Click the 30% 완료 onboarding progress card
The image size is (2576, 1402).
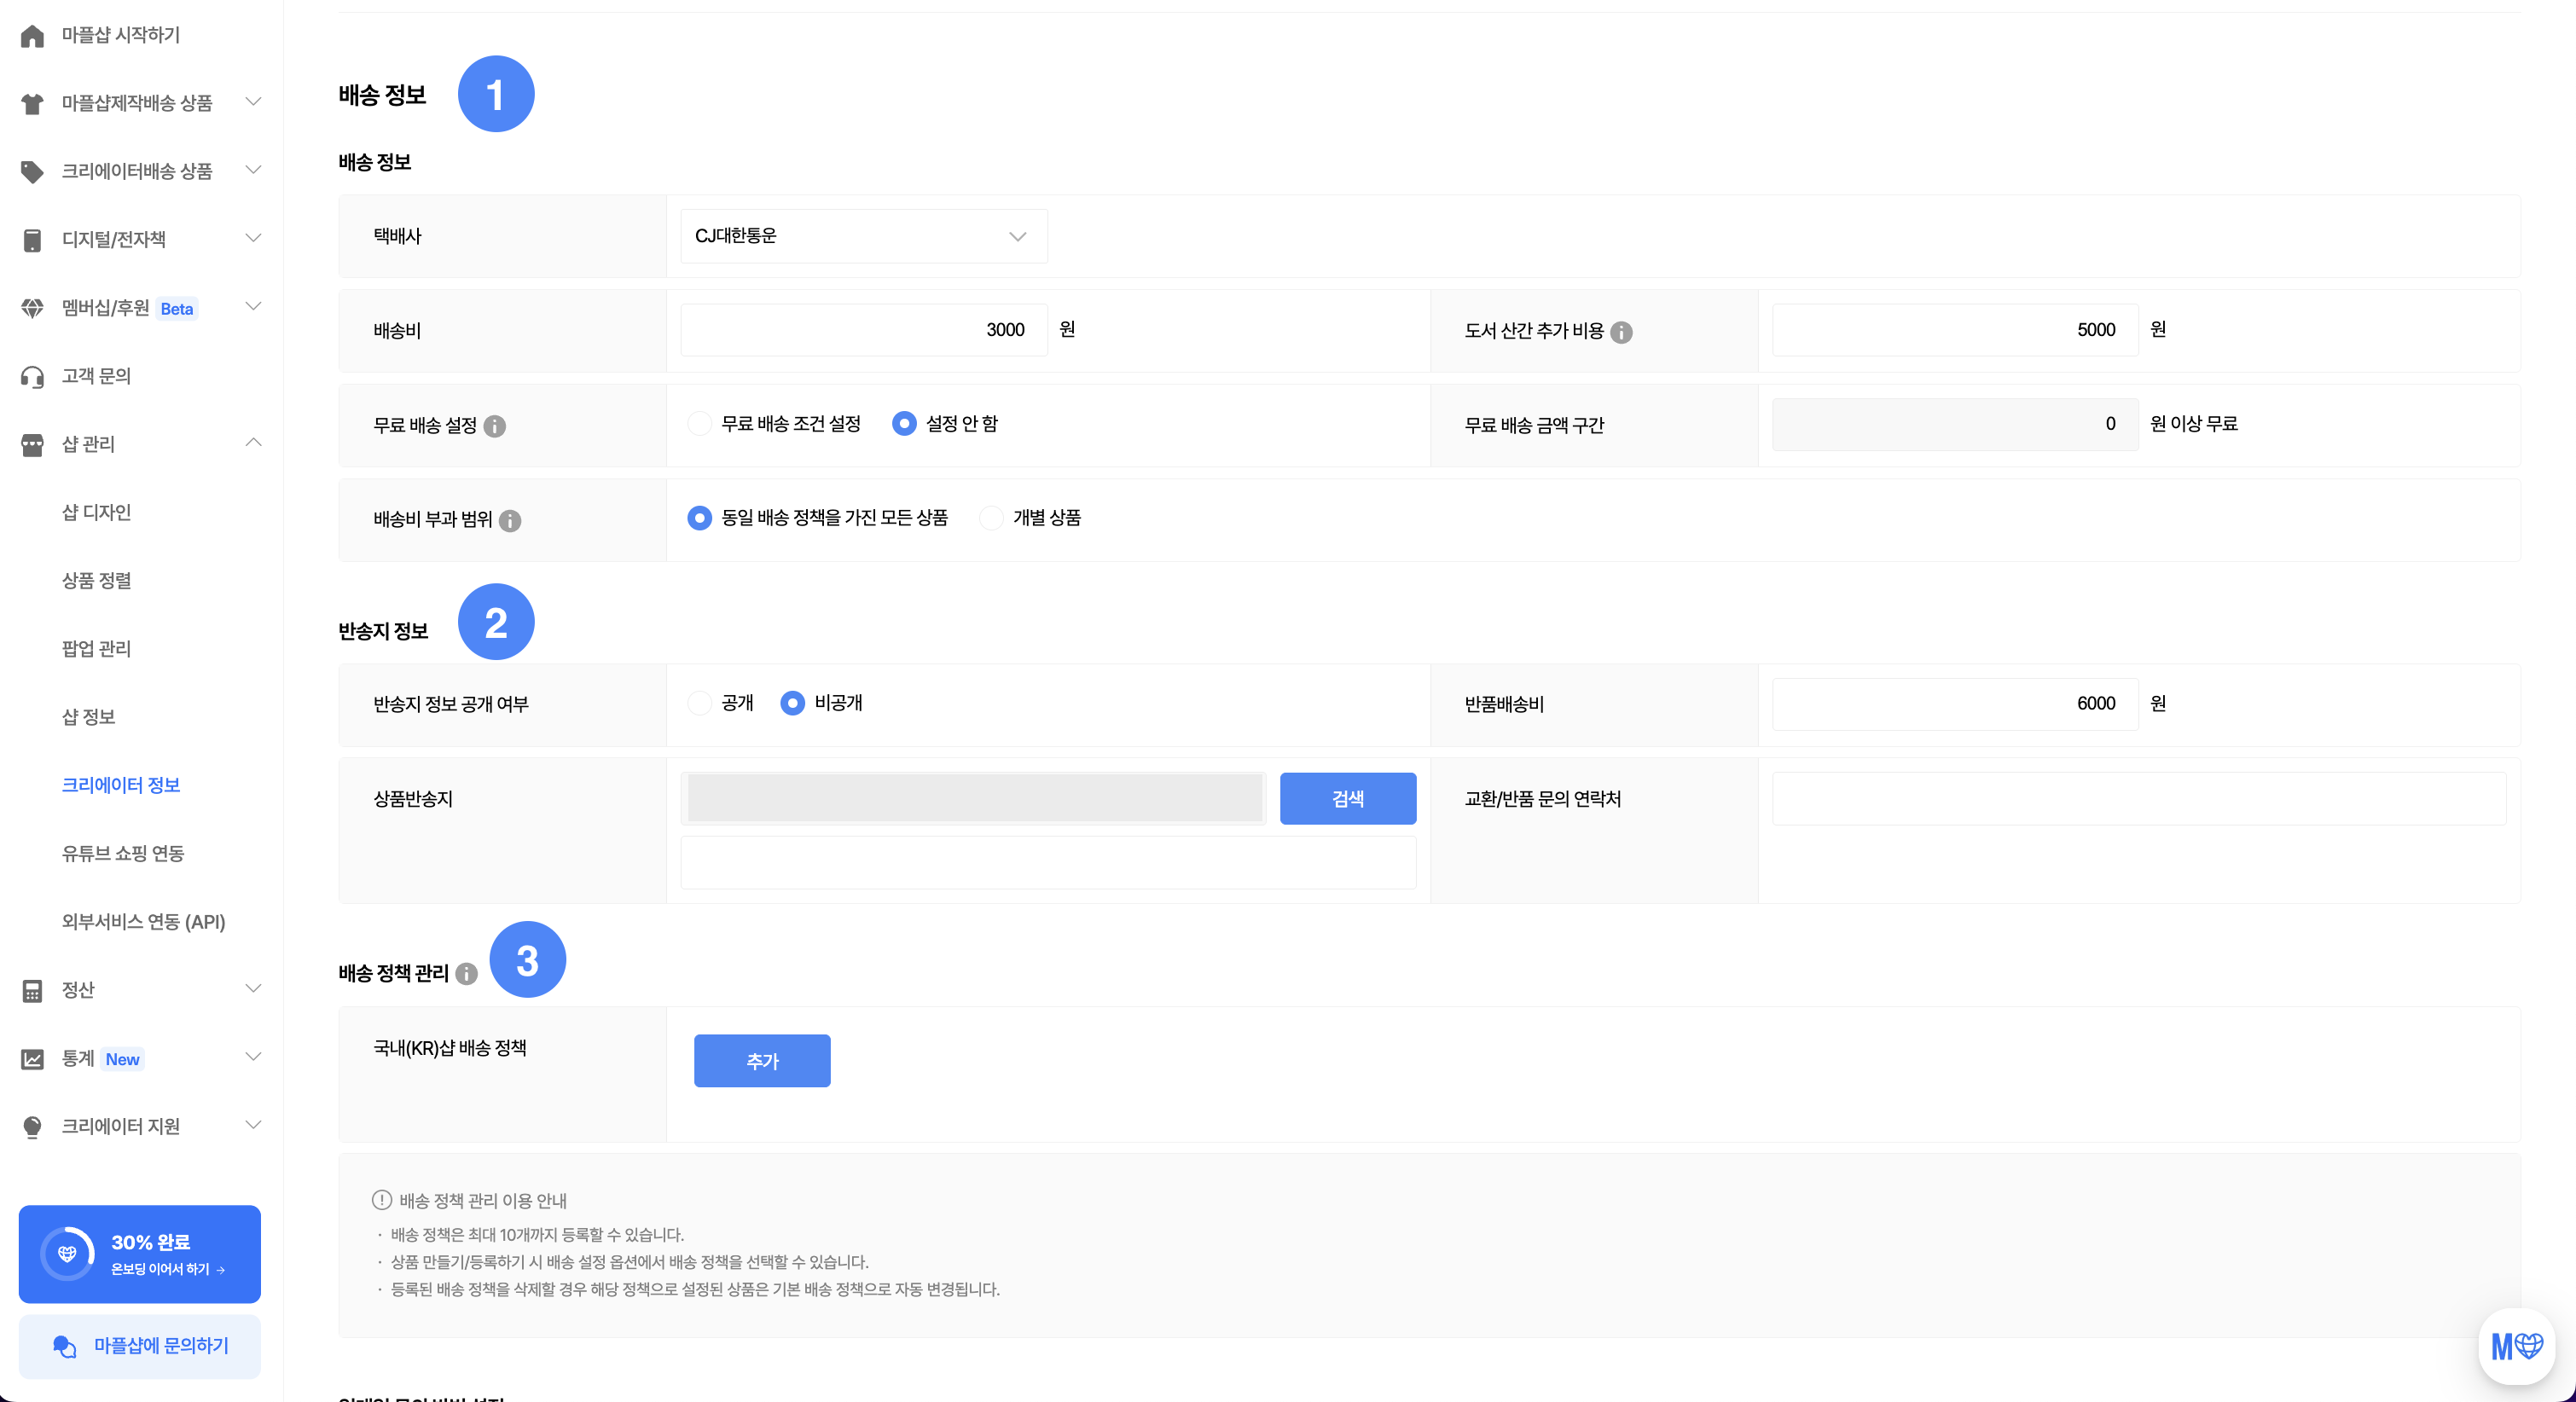tap(140, 1254)
